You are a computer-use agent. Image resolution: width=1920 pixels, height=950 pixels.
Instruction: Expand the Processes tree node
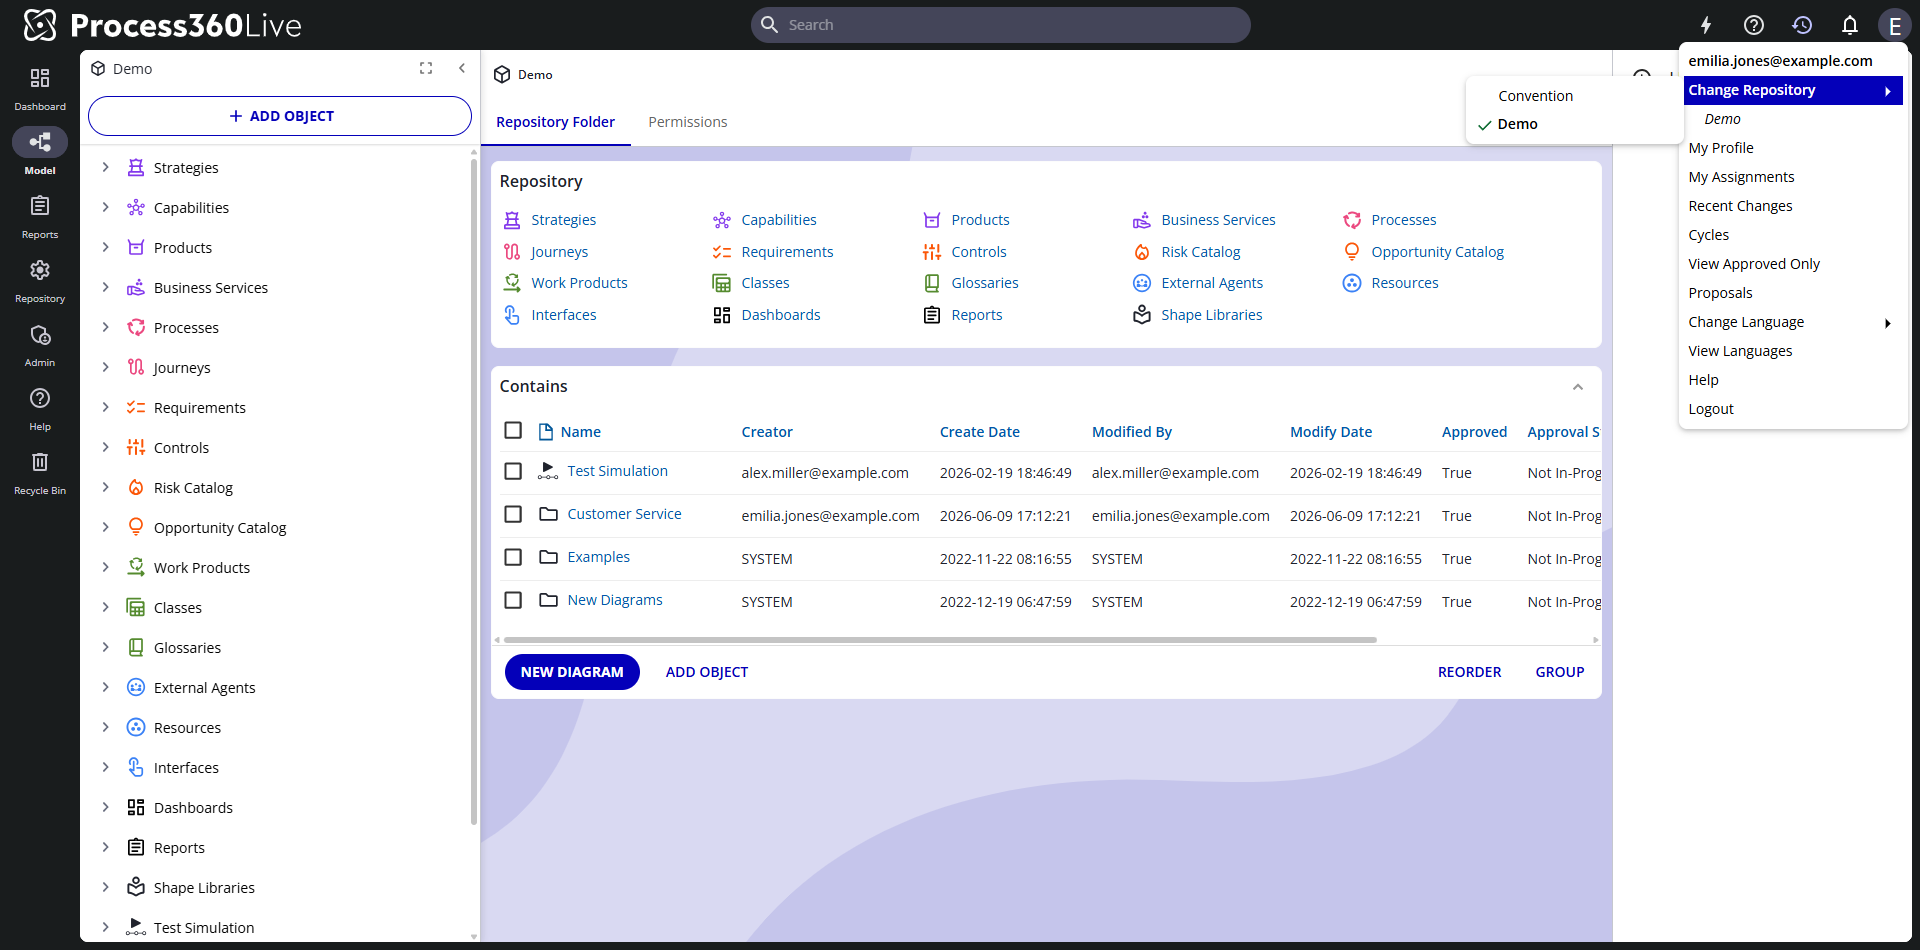coord(106,327)
